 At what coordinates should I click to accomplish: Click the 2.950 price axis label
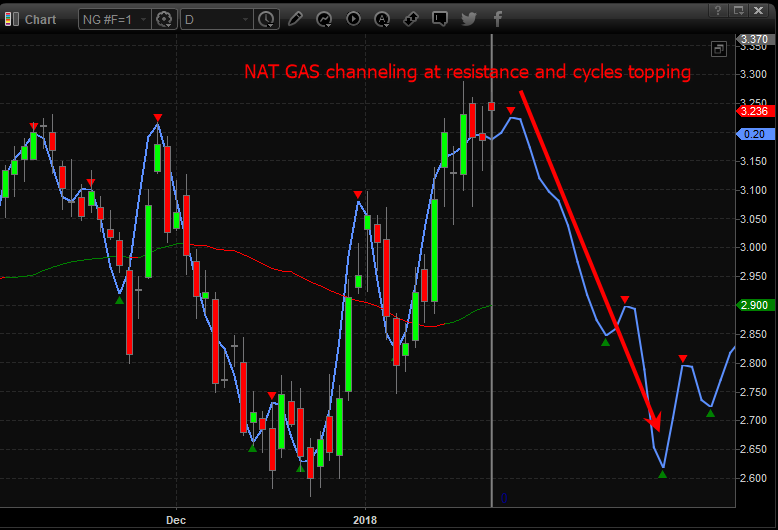point(753,276)
